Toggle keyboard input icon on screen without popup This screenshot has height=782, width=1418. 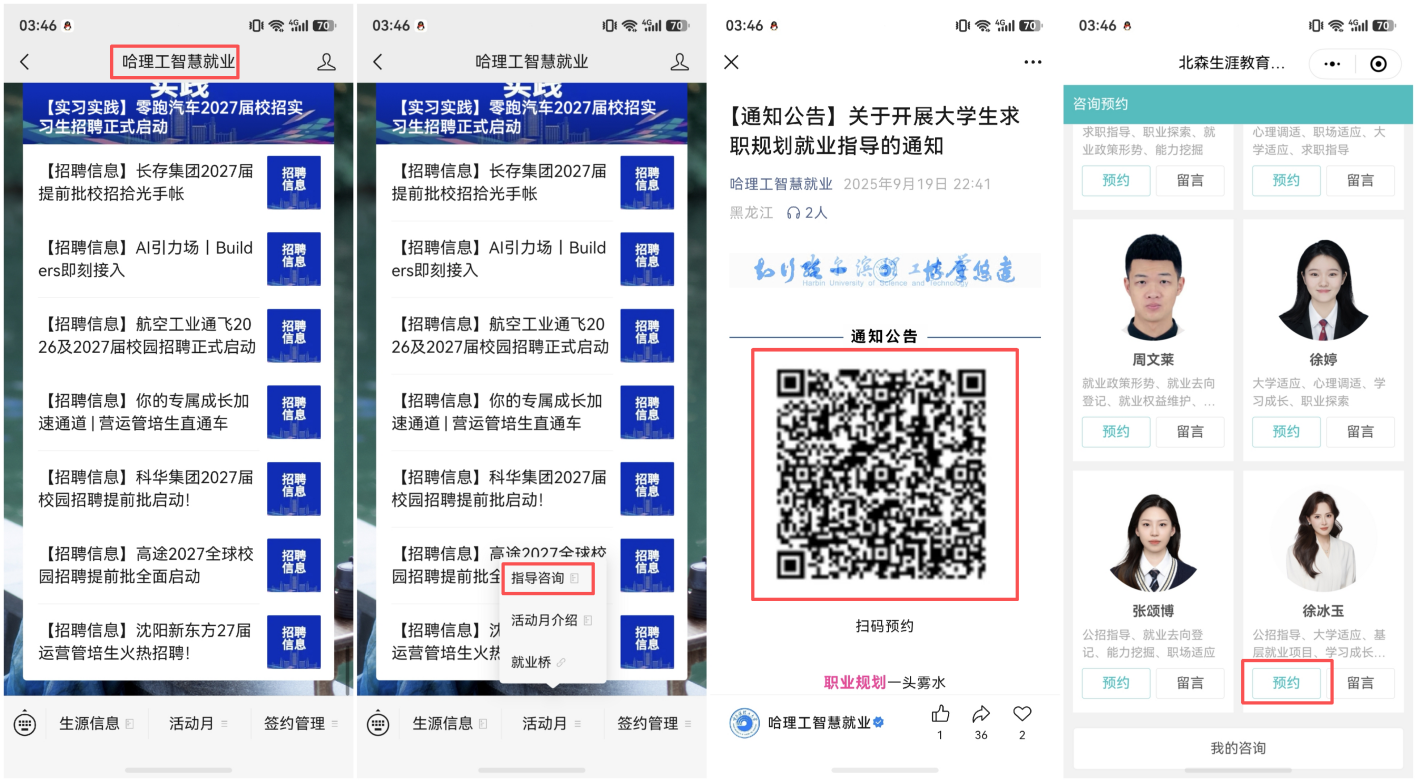pyautogui.click(x=25, y=723)
